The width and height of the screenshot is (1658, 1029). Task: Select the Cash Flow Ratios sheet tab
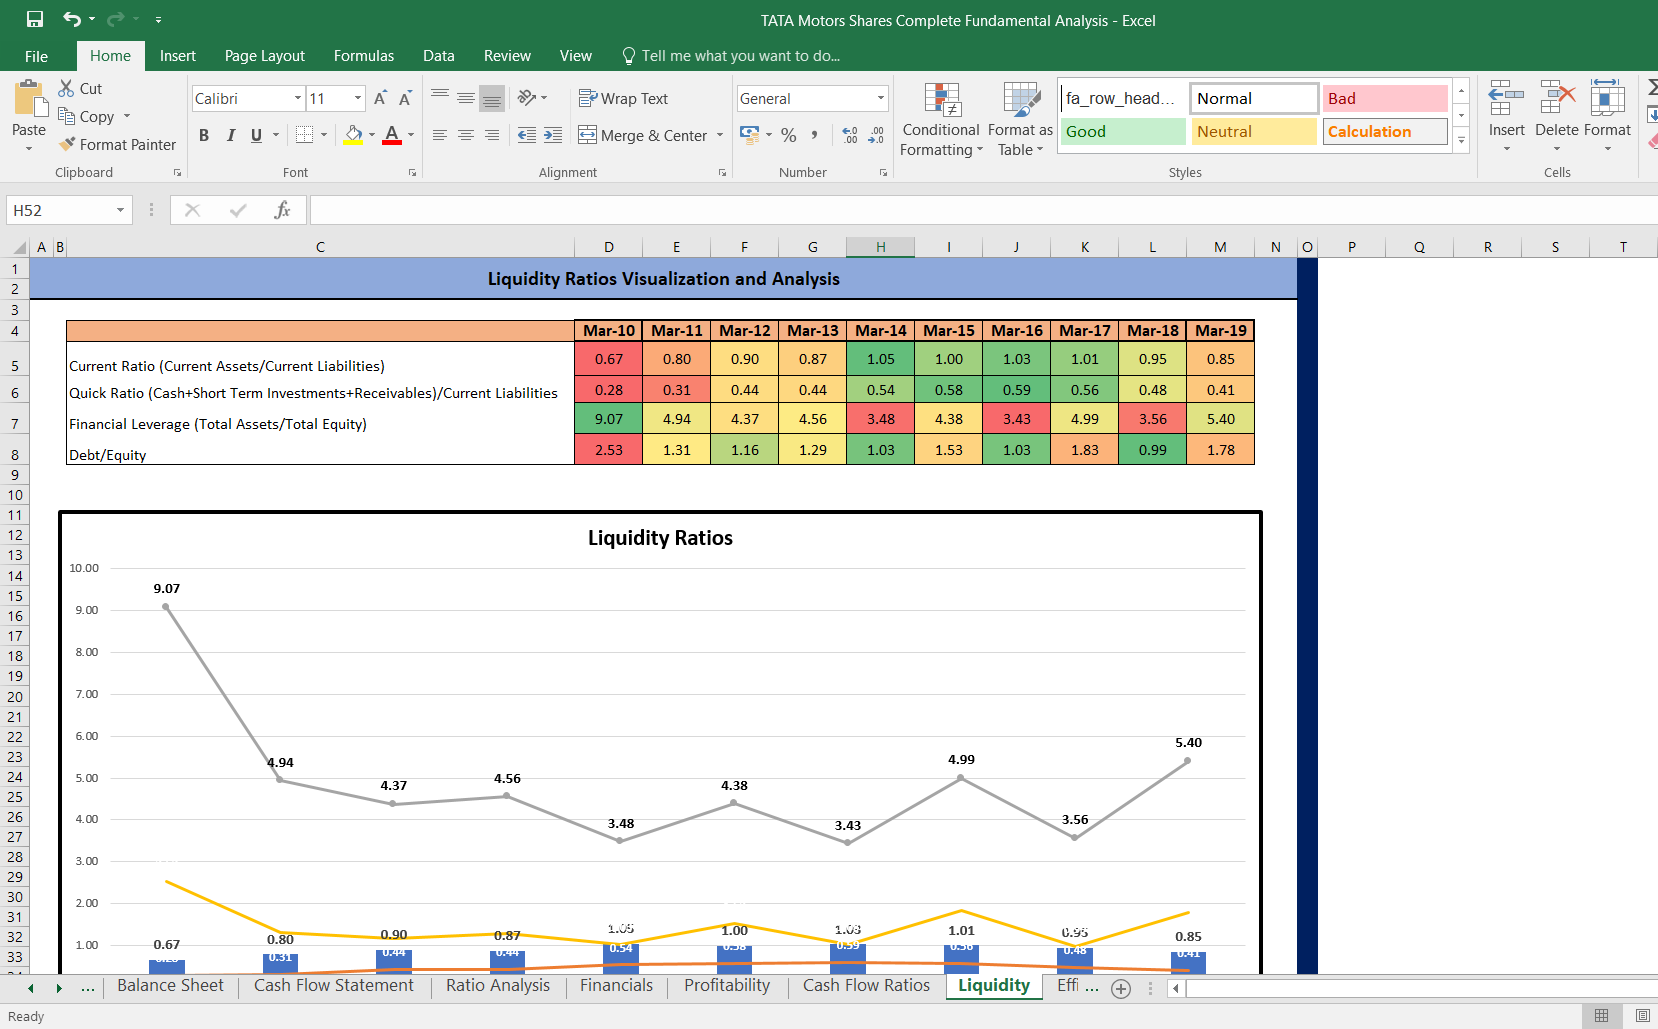point(866,986)
